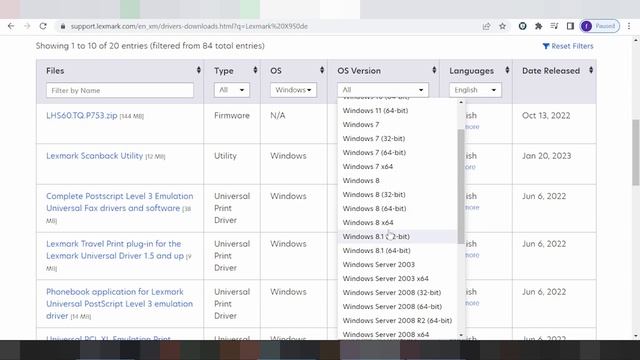This screenshot has width=640, height=360.
Task: Click Utility type cell
Action: point(225,156)
